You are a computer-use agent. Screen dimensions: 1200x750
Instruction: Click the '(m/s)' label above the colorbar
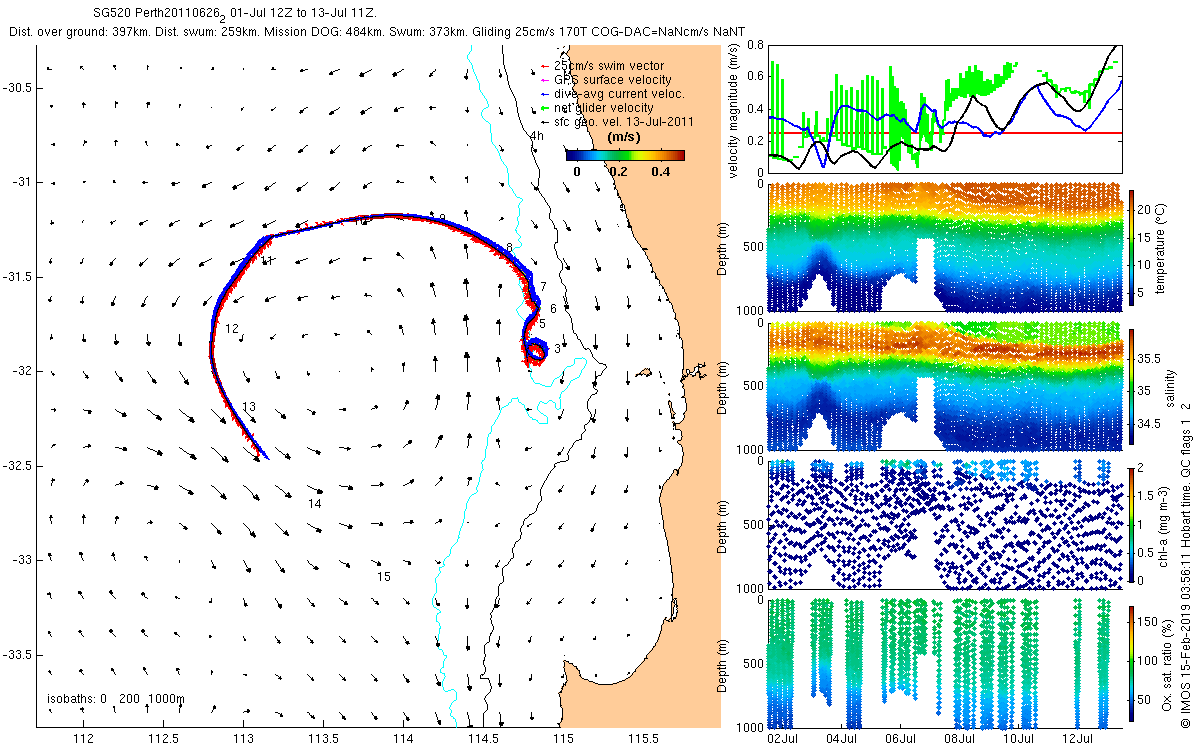pos(625,137)
